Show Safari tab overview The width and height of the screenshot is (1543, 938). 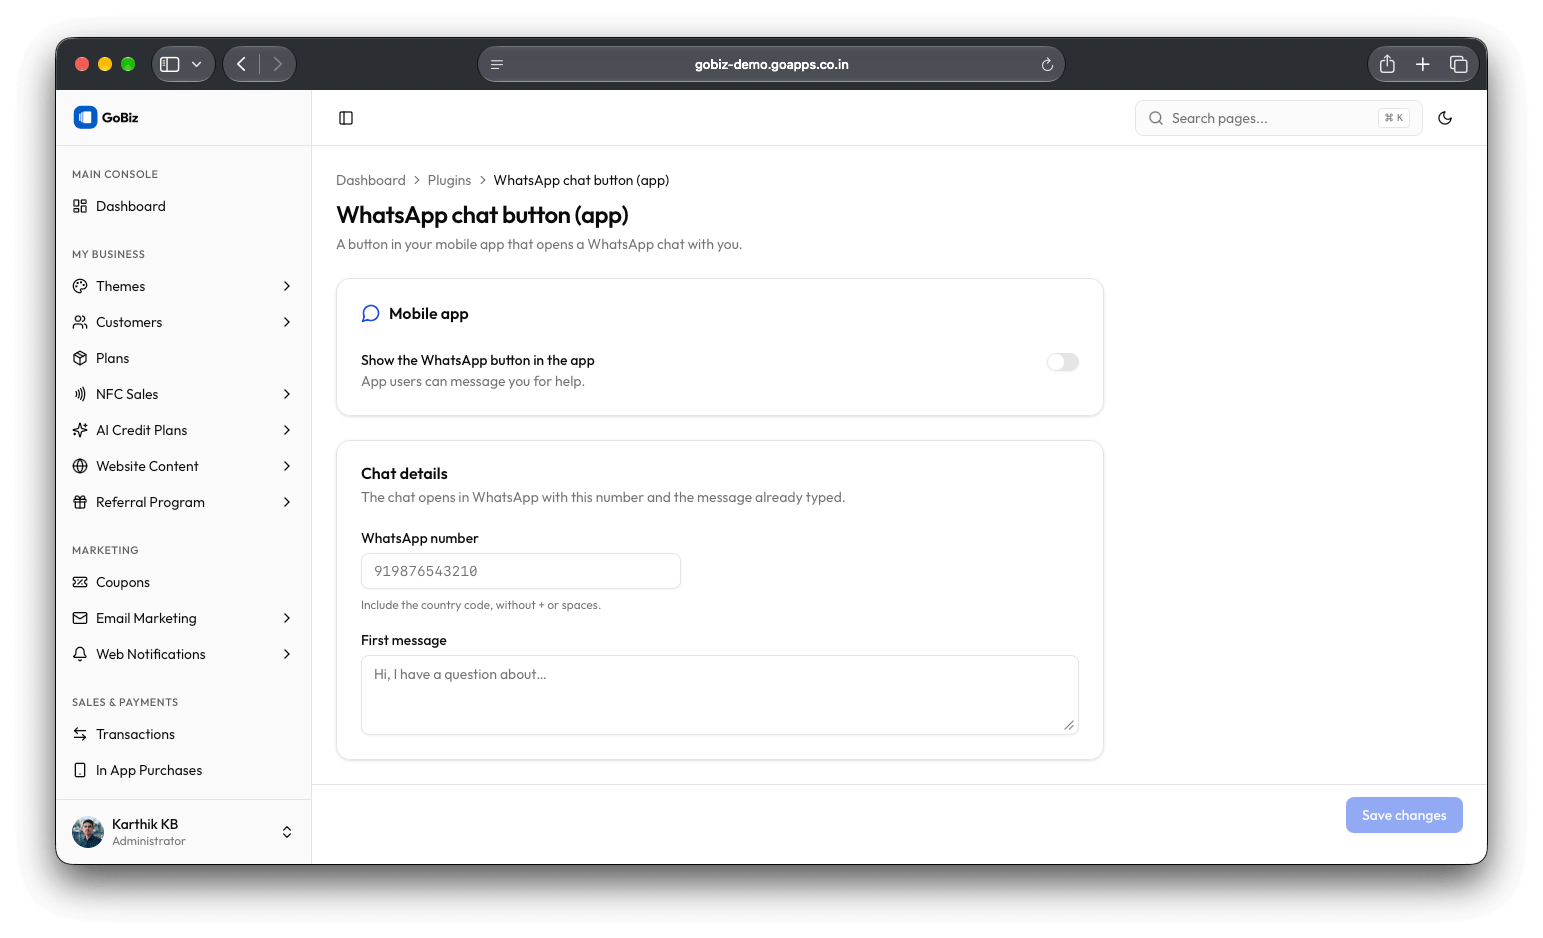(x=1459, y=64)
